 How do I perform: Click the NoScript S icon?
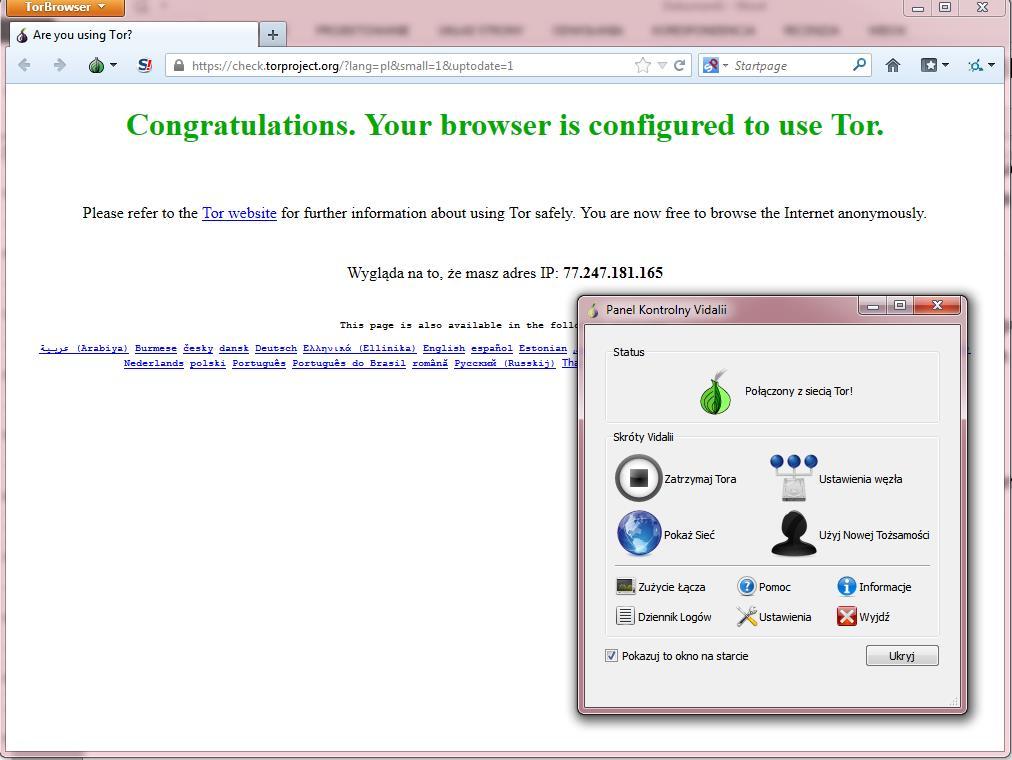point(145,65)
